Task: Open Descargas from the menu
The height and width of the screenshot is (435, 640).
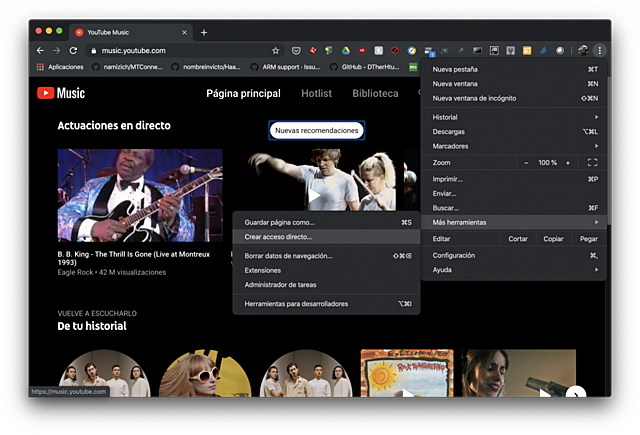Action: click(x=513, y=132)
